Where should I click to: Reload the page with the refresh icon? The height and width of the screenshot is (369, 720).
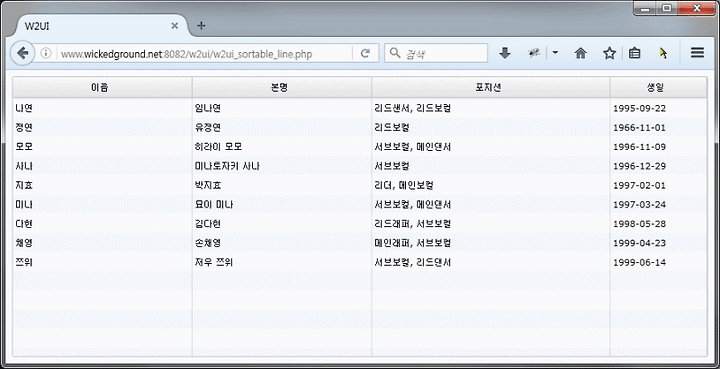(x=365, y=53)
